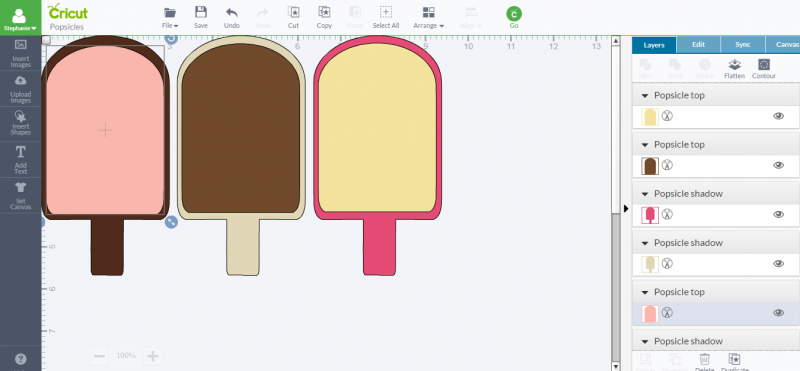The width and height of the screenshot is (800, 371).
Task: Click the Slice tool in the Layers panel
Action: click(x=645, y=69)
